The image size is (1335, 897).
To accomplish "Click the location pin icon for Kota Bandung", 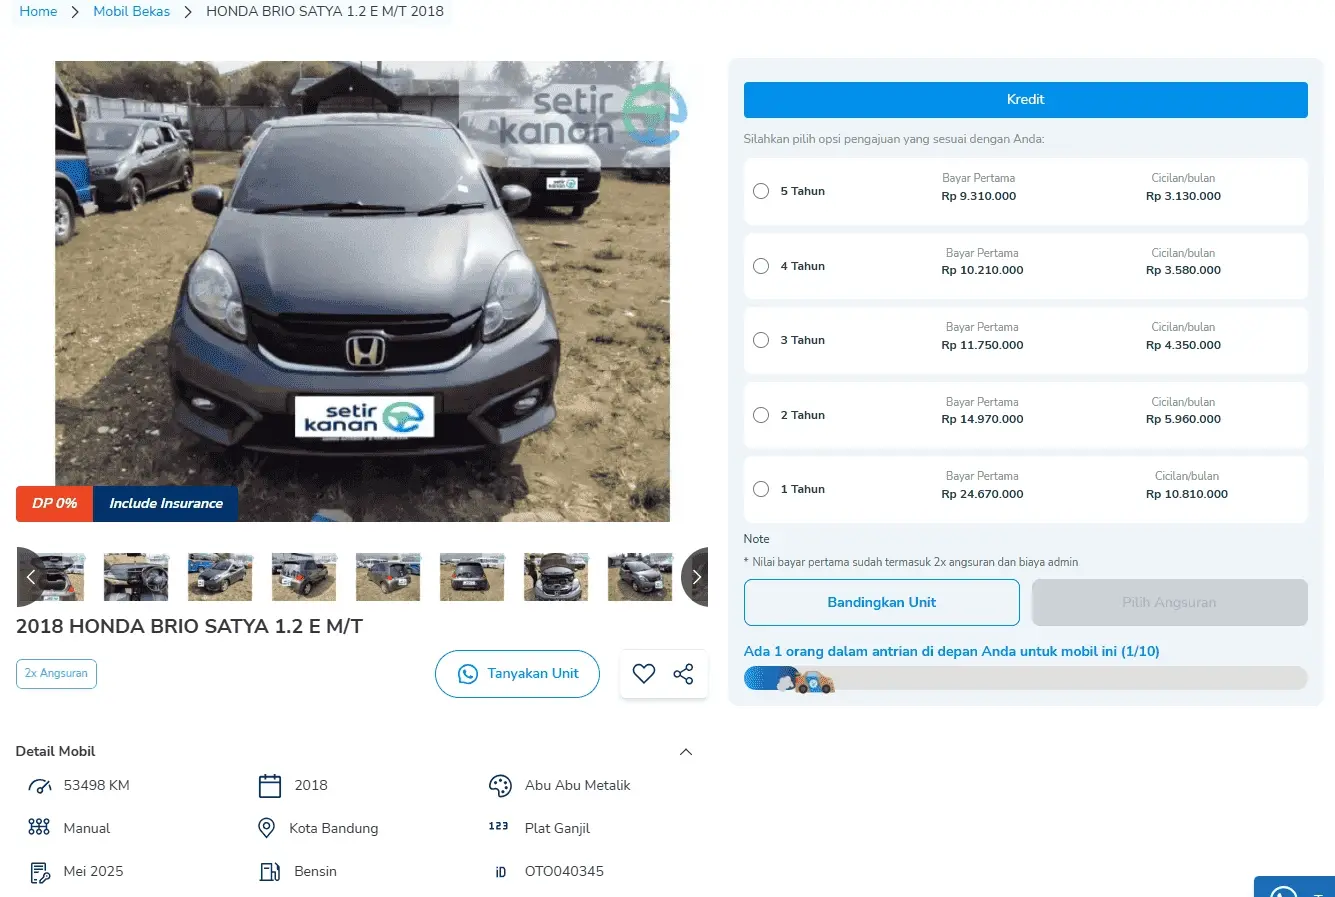I will coord(267,828).
